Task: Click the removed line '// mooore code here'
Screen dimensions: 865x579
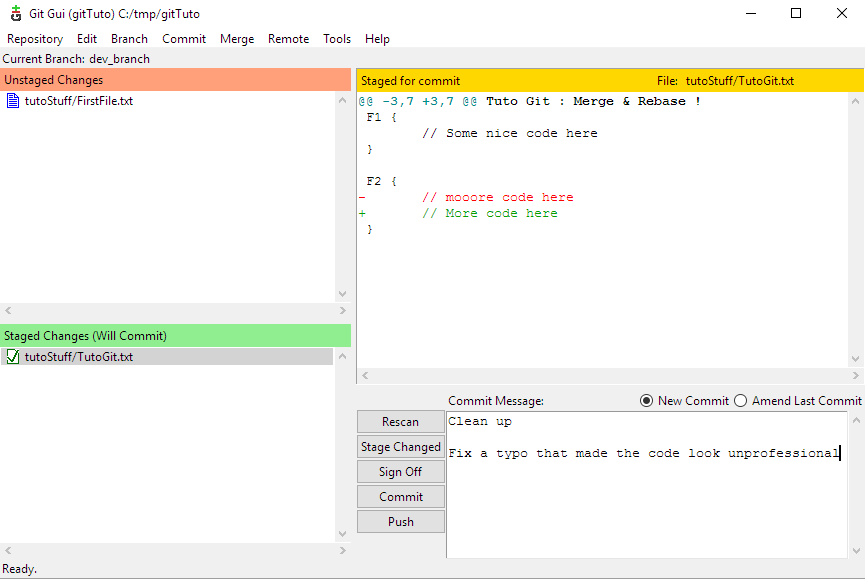Action: [498, 197]
